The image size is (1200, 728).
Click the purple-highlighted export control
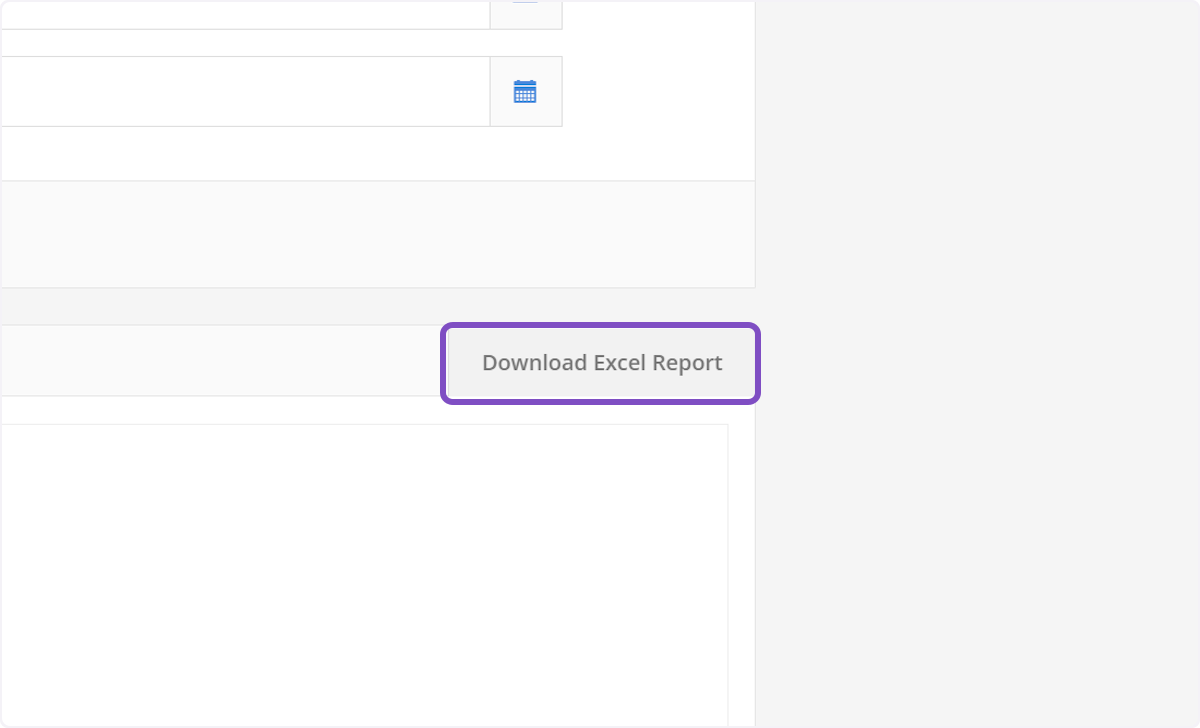pos(600,363)
